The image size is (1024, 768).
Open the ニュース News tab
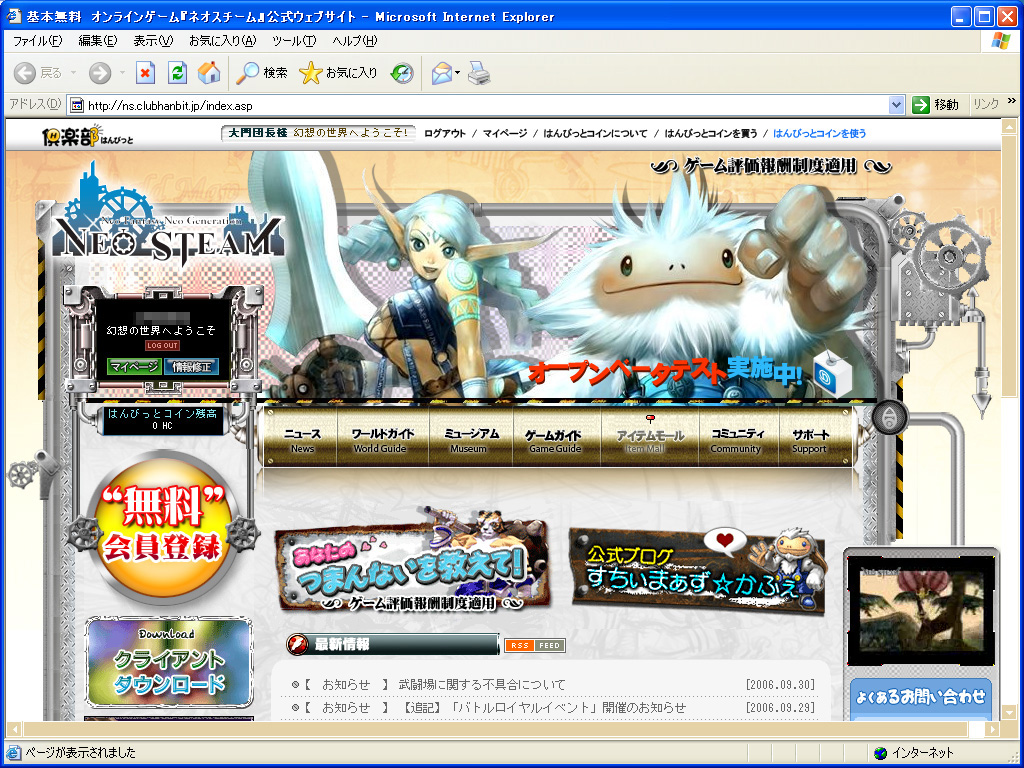pyautogui.click(x=302, y=440)
